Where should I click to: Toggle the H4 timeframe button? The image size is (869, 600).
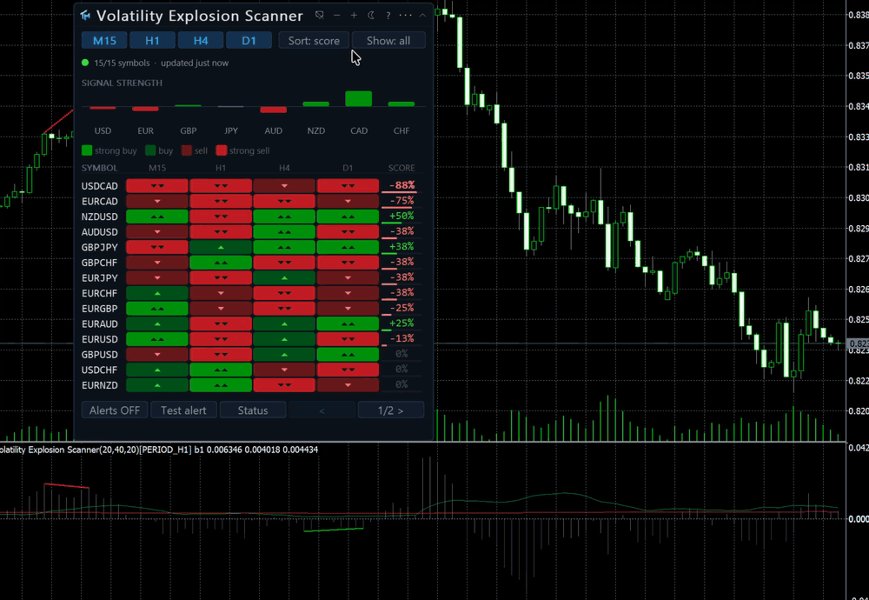[201, 40]
